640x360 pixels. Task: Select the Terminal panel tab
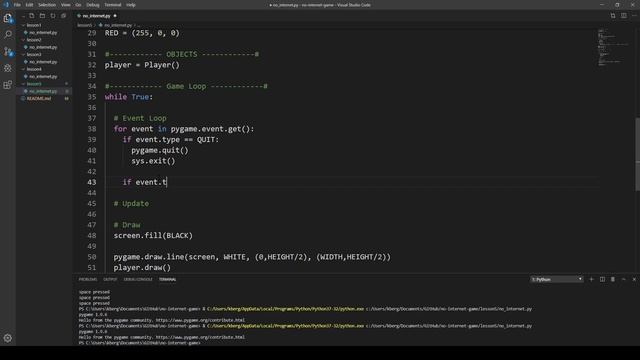[168, 280]
